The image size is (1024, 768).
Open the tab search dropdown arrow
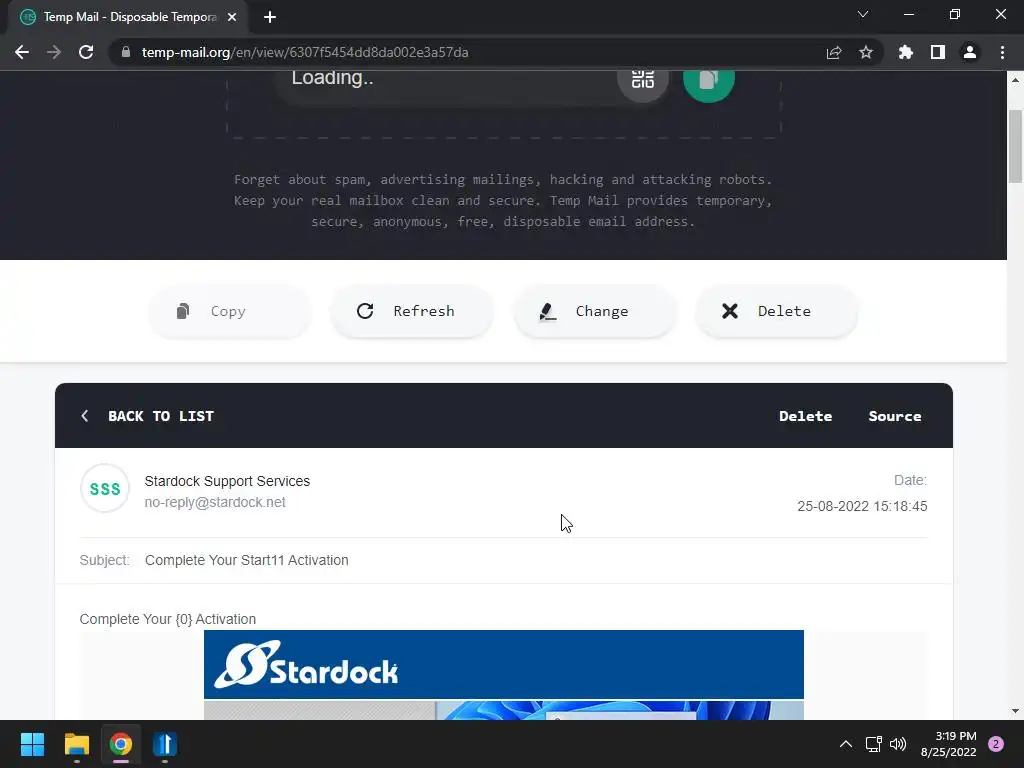click(863, 14)
